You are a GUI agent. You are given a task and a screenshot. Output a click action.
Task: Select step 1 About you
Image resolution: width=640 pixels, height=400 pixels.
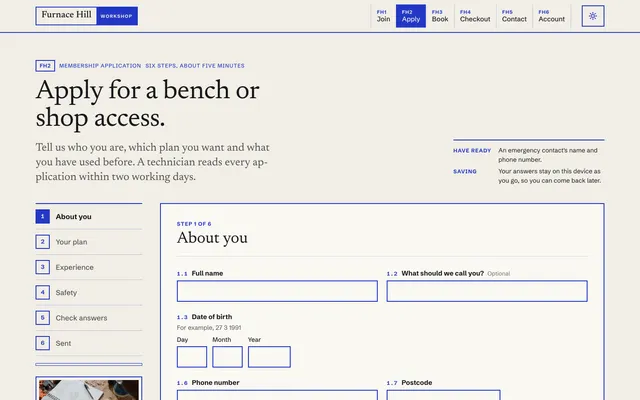pyautogui.click(x=89, y=217)
